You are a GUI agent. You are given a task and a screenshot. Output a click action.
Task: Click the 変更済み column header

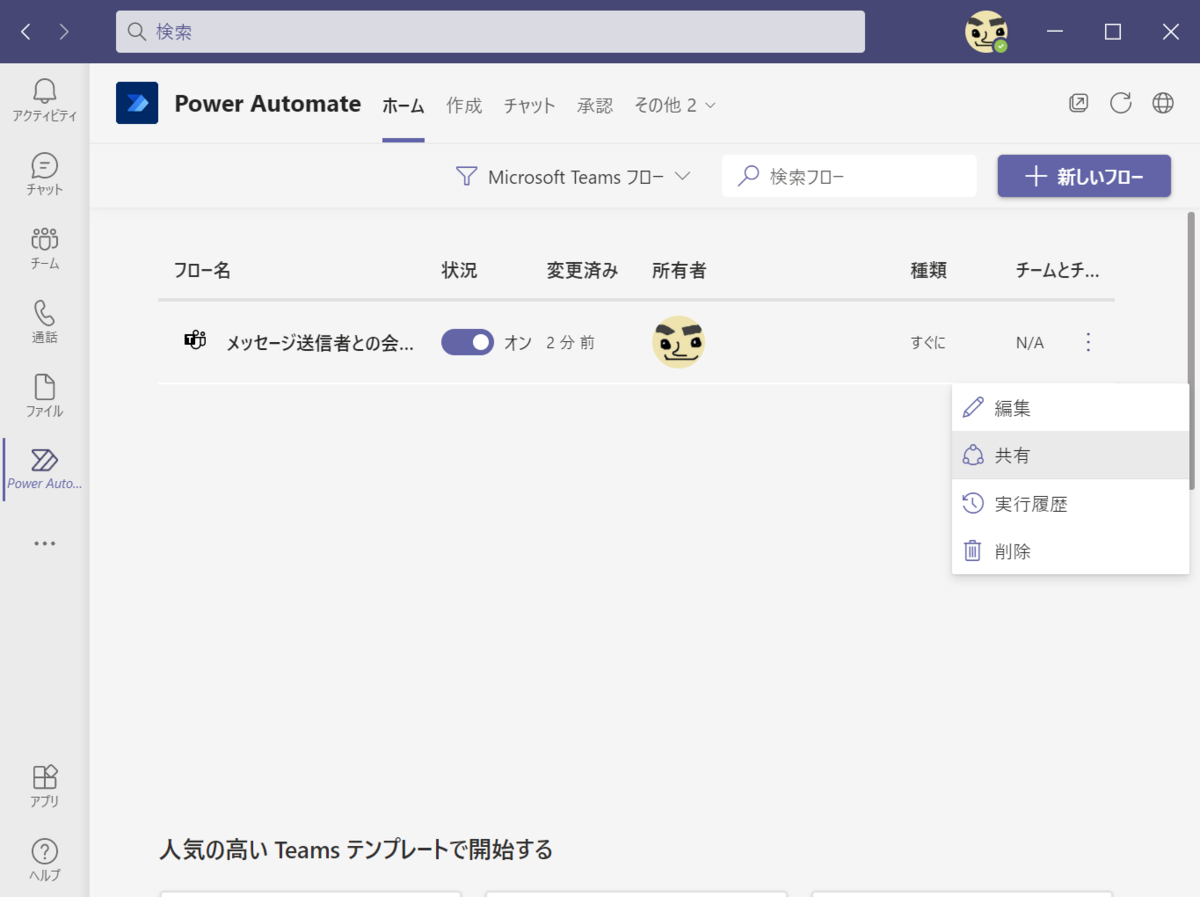(x=583, y=270)
